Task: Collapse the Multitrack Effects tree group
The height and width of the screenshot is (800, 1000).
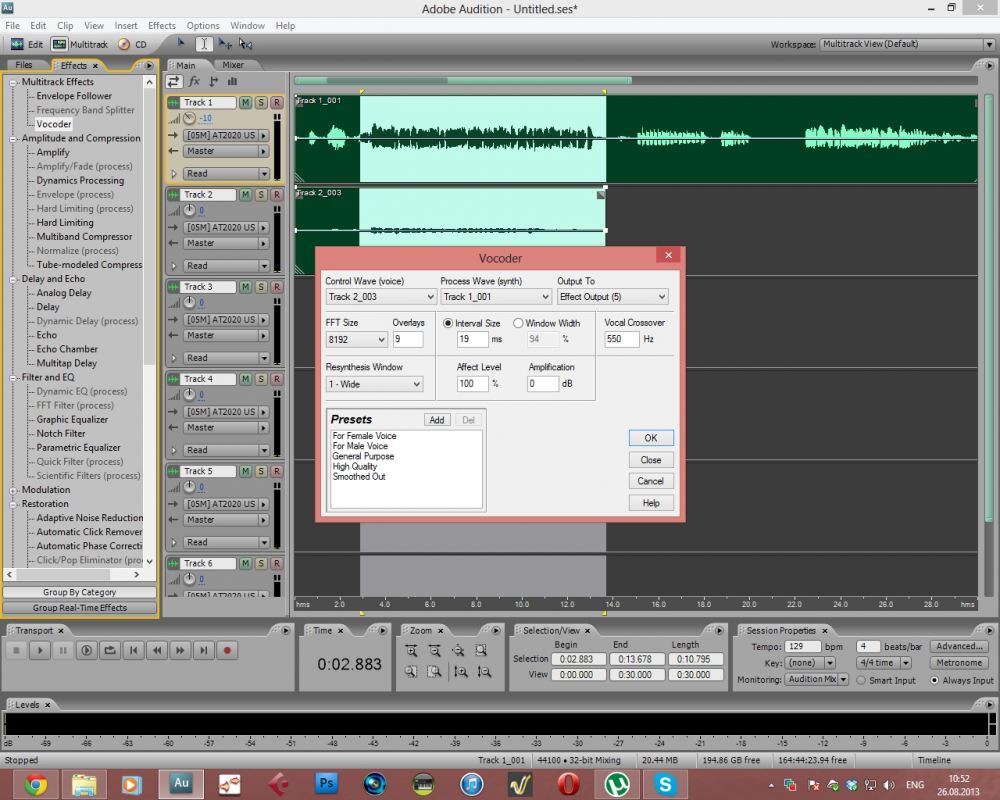Action: [13, 82]
